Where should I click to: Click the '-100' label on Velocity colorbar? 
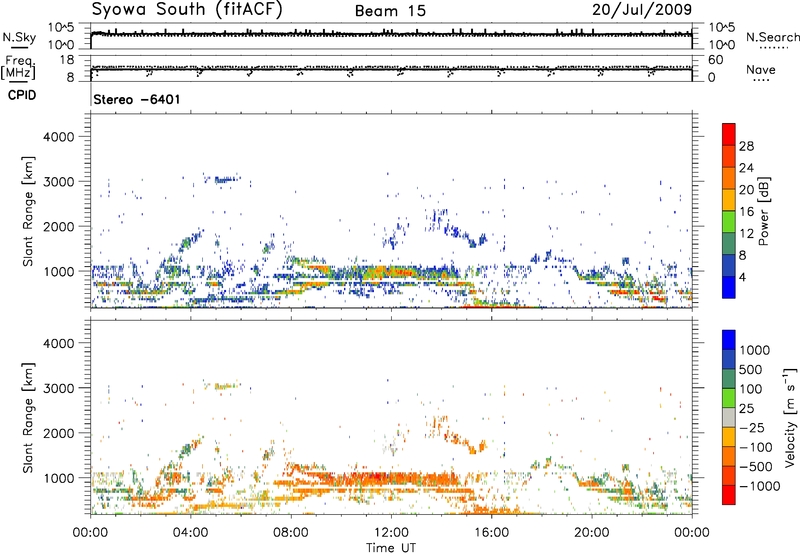[756, 447]
